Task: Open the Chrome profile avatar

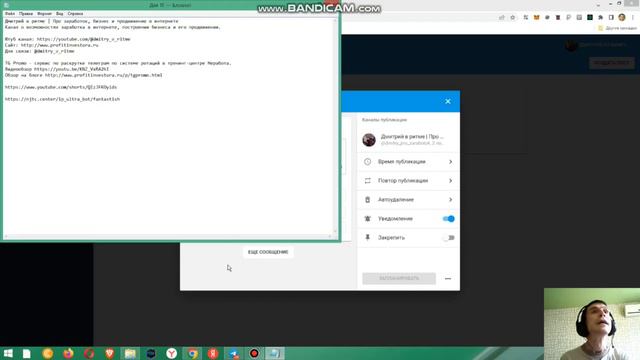Action: (x=622, y=17)
